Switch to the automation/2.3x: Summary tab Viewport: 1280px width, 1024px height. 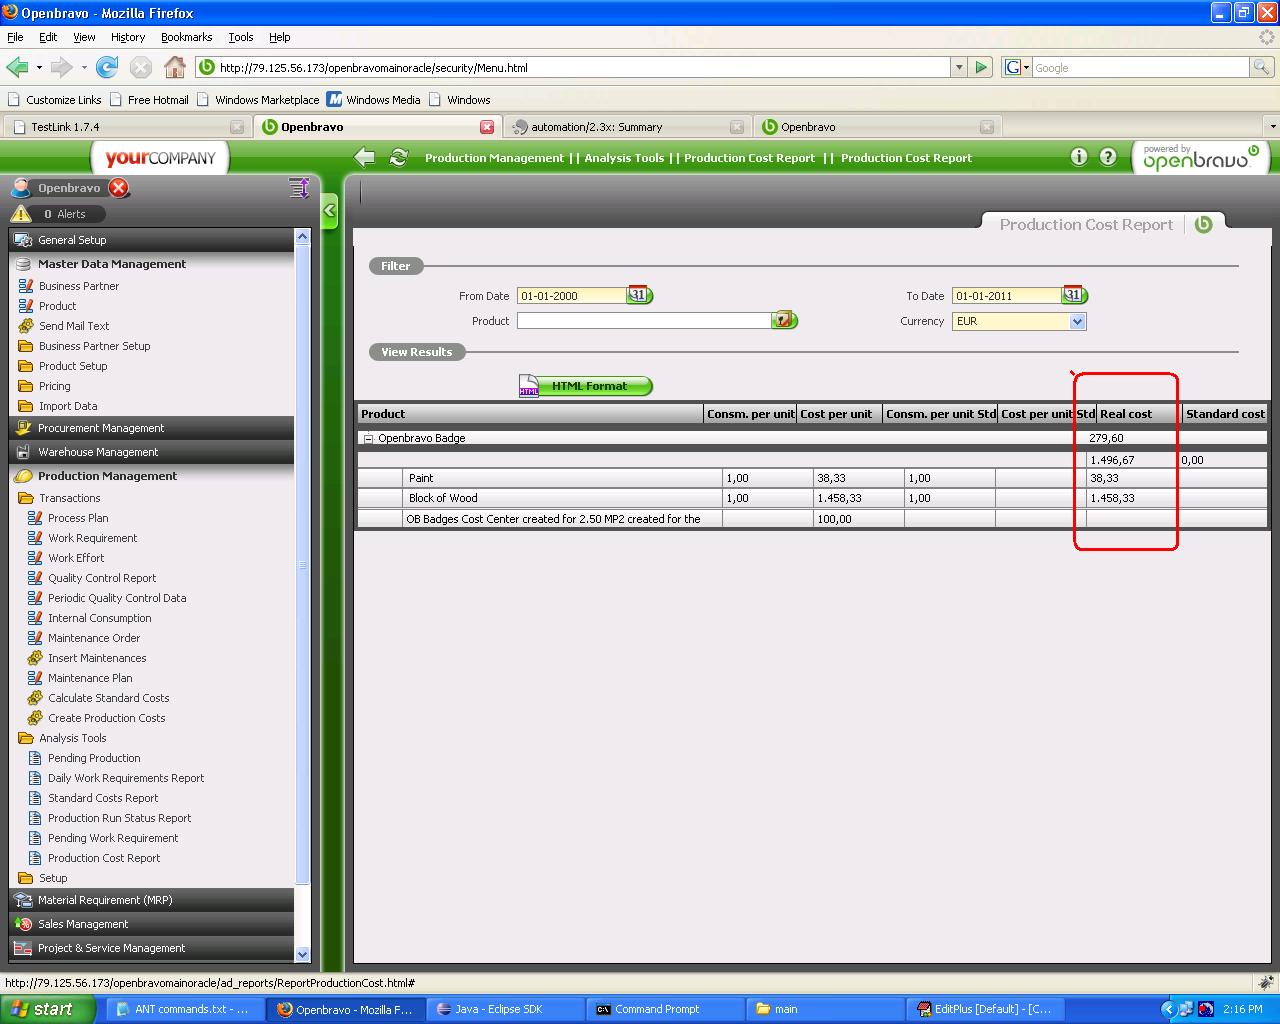point(597,127)
